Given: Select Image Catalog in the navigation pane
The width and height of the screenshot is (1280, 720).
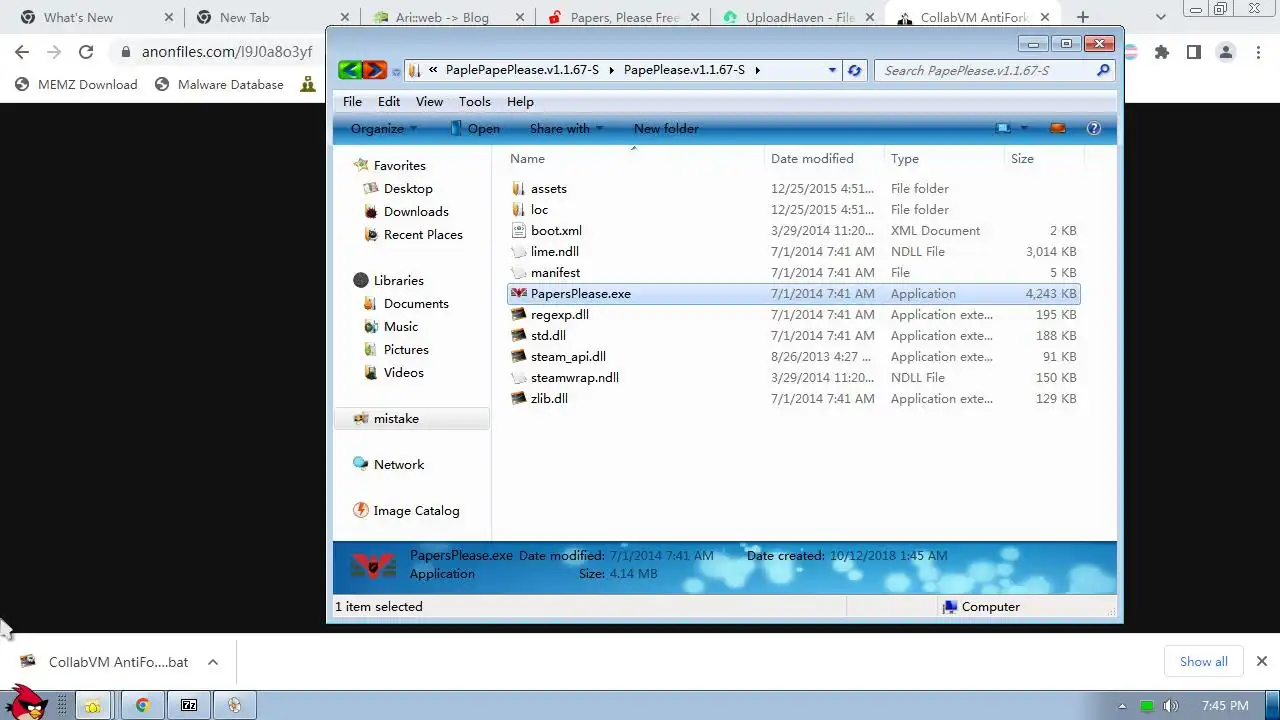Looking at the screenshot, I should [416, 510].
